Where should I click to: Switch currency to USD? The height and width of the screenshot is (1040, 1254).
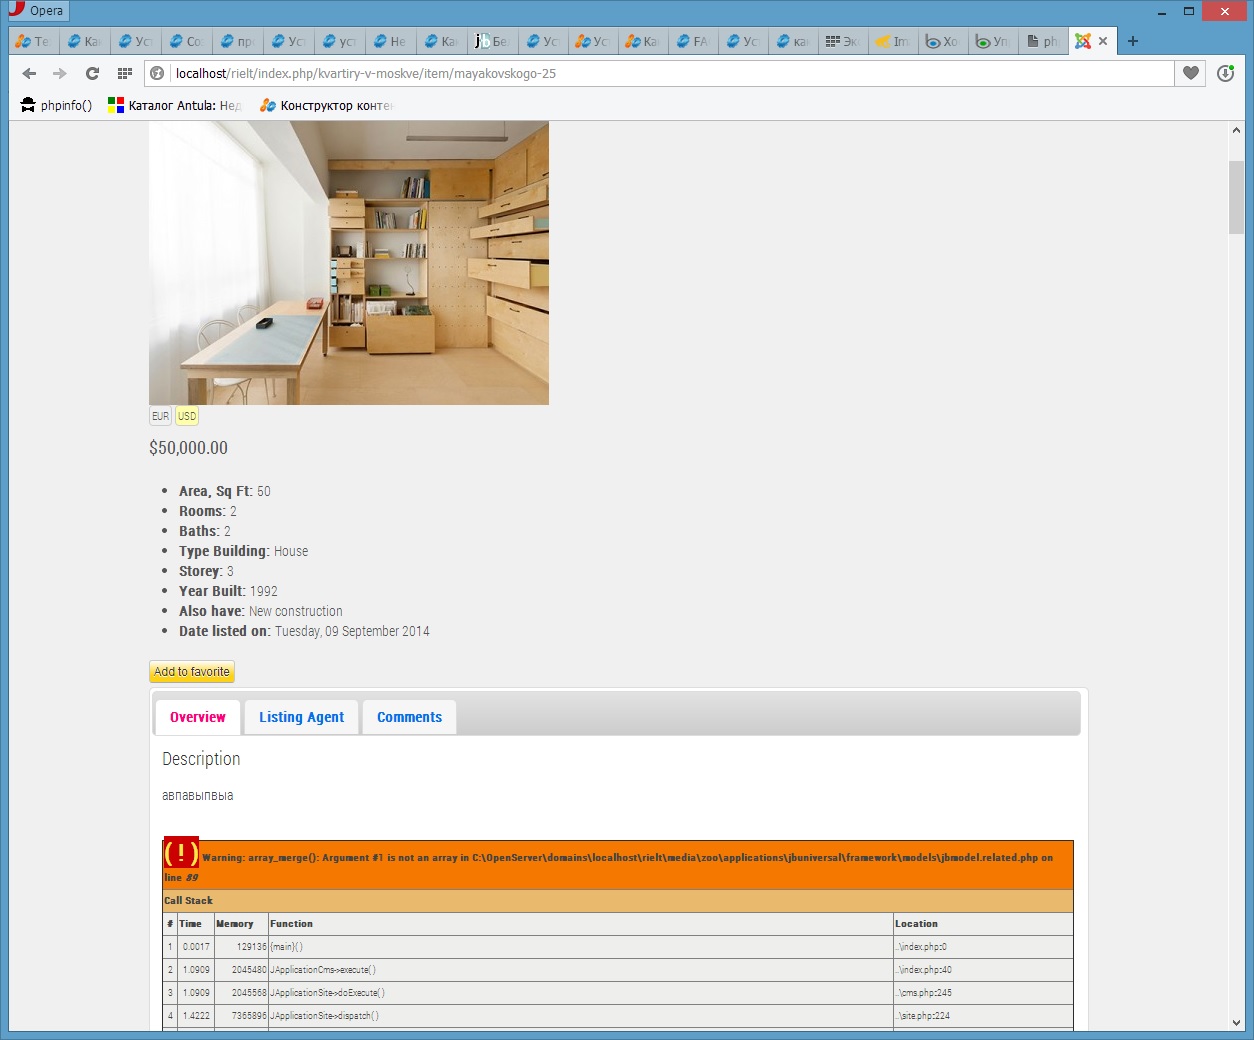187,416
